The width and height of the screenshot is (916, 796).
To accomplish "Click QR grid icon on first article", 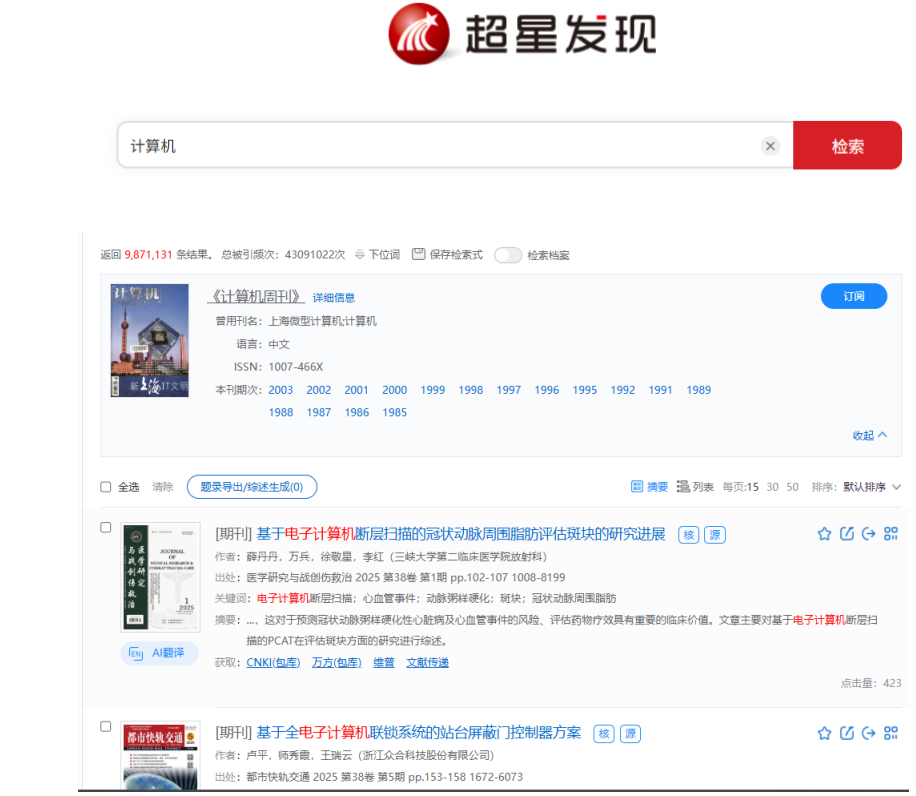I will (891, 534).
